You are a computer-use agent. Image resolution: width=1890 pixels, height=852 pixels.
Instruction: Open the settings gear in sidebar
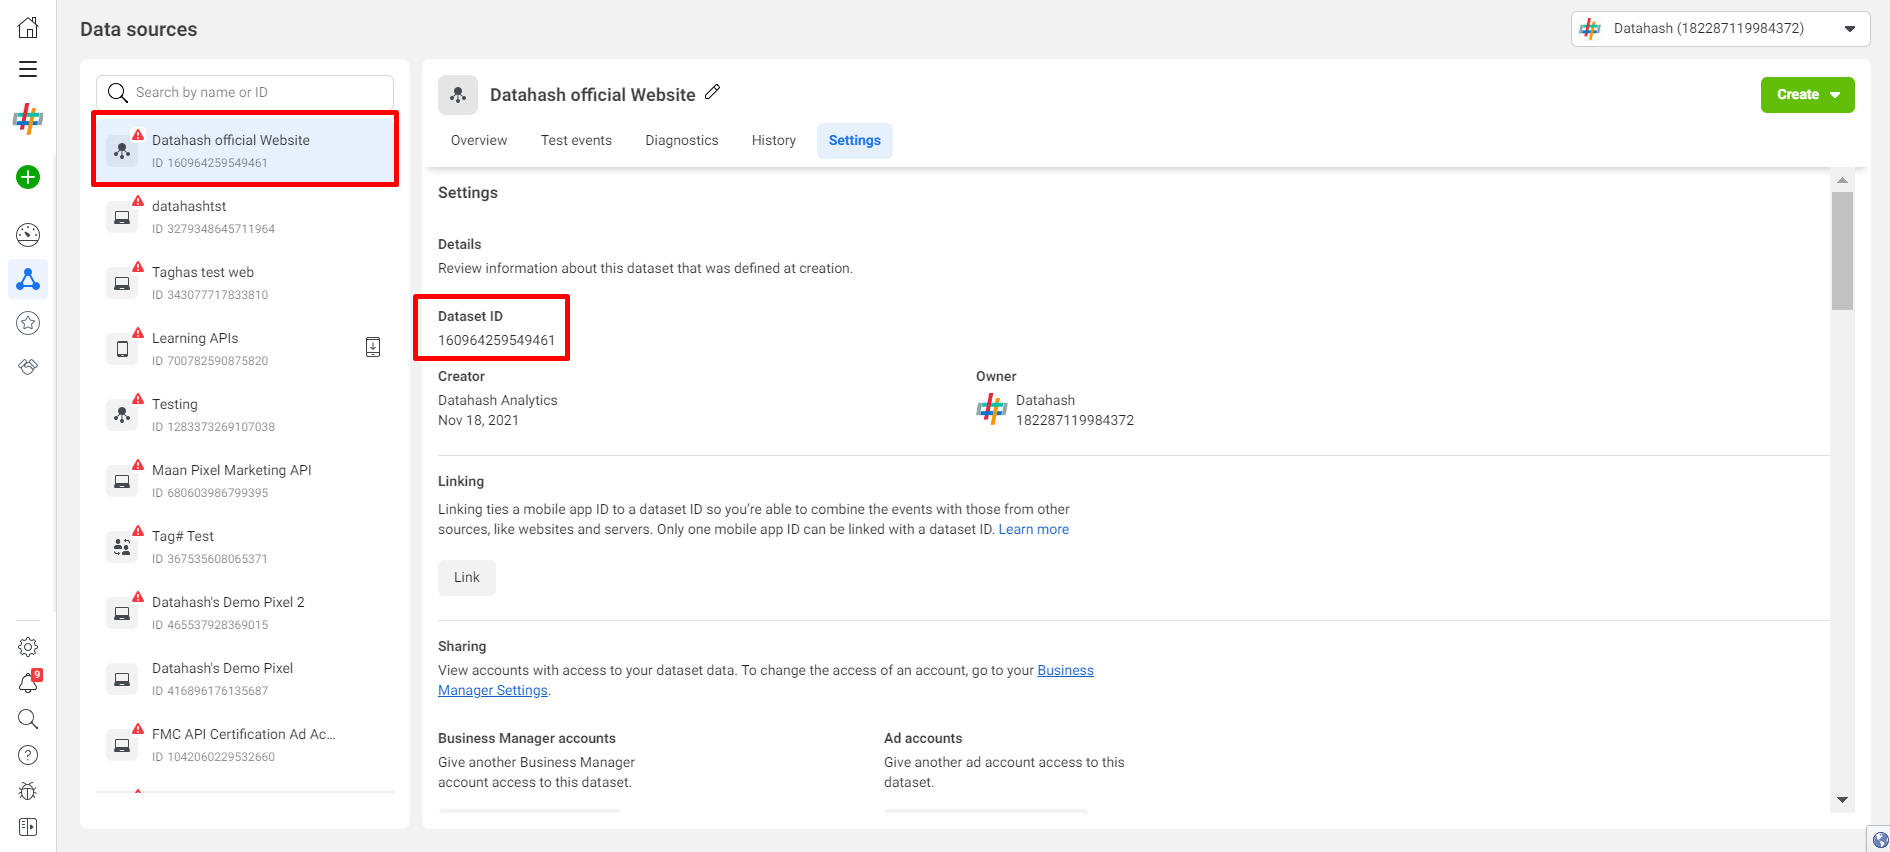pyautogui.click(x=28, y=647)
